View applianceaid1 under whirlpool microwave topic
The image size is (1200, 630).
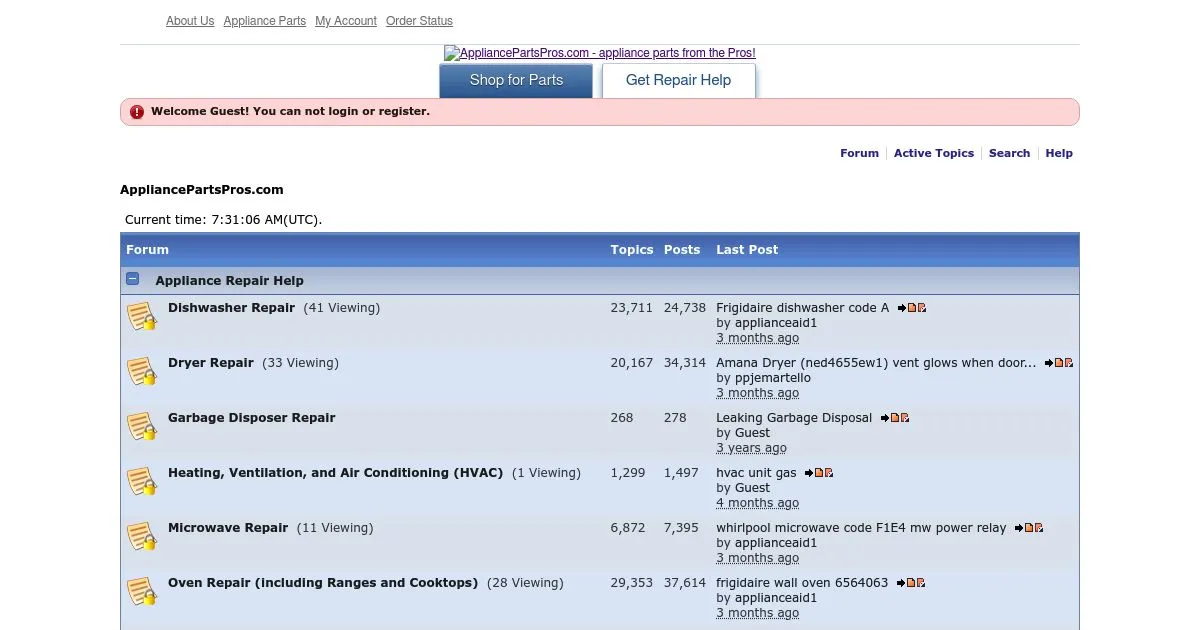tap(776, 543)
